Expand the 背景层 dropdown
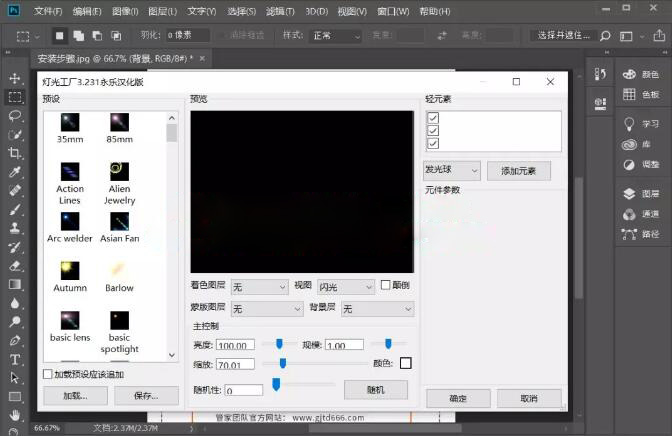This screenshot has width=672, height=436. click(x=377, y=310)
